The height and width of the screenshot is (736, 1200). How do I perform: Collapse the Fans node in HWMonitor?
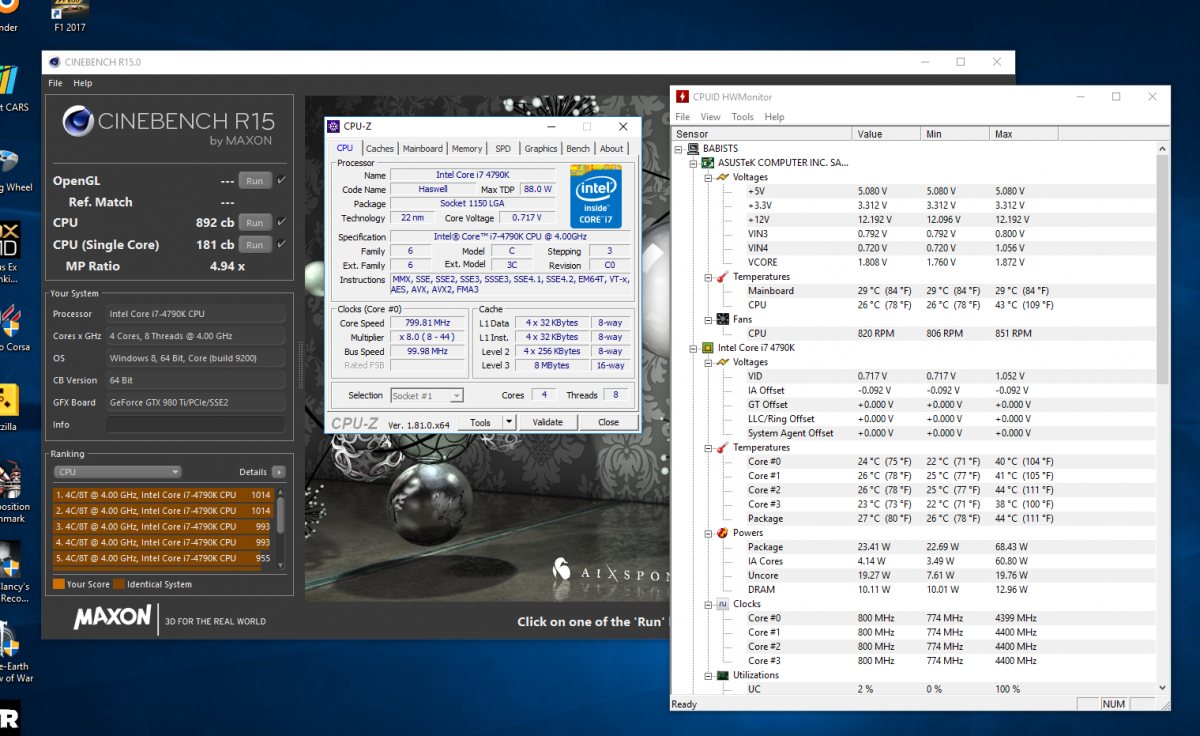pyautogui.click(x=708, y=320)
